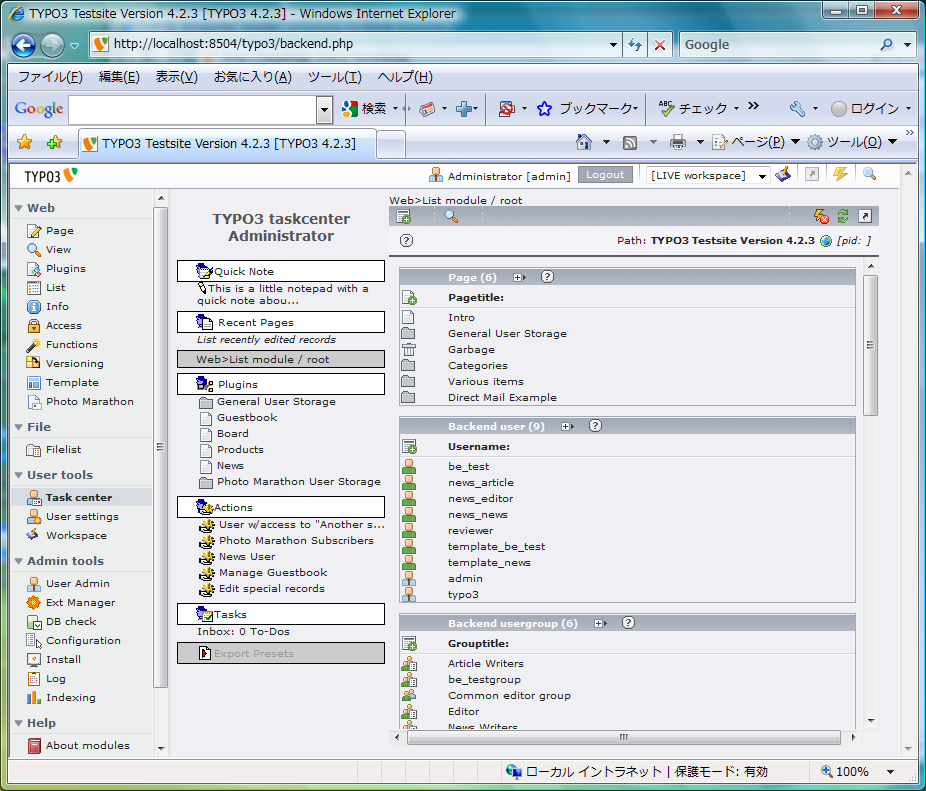Open the Manage Guestbook action
This screenshot has height=791, width=926.
coord(273,572)
